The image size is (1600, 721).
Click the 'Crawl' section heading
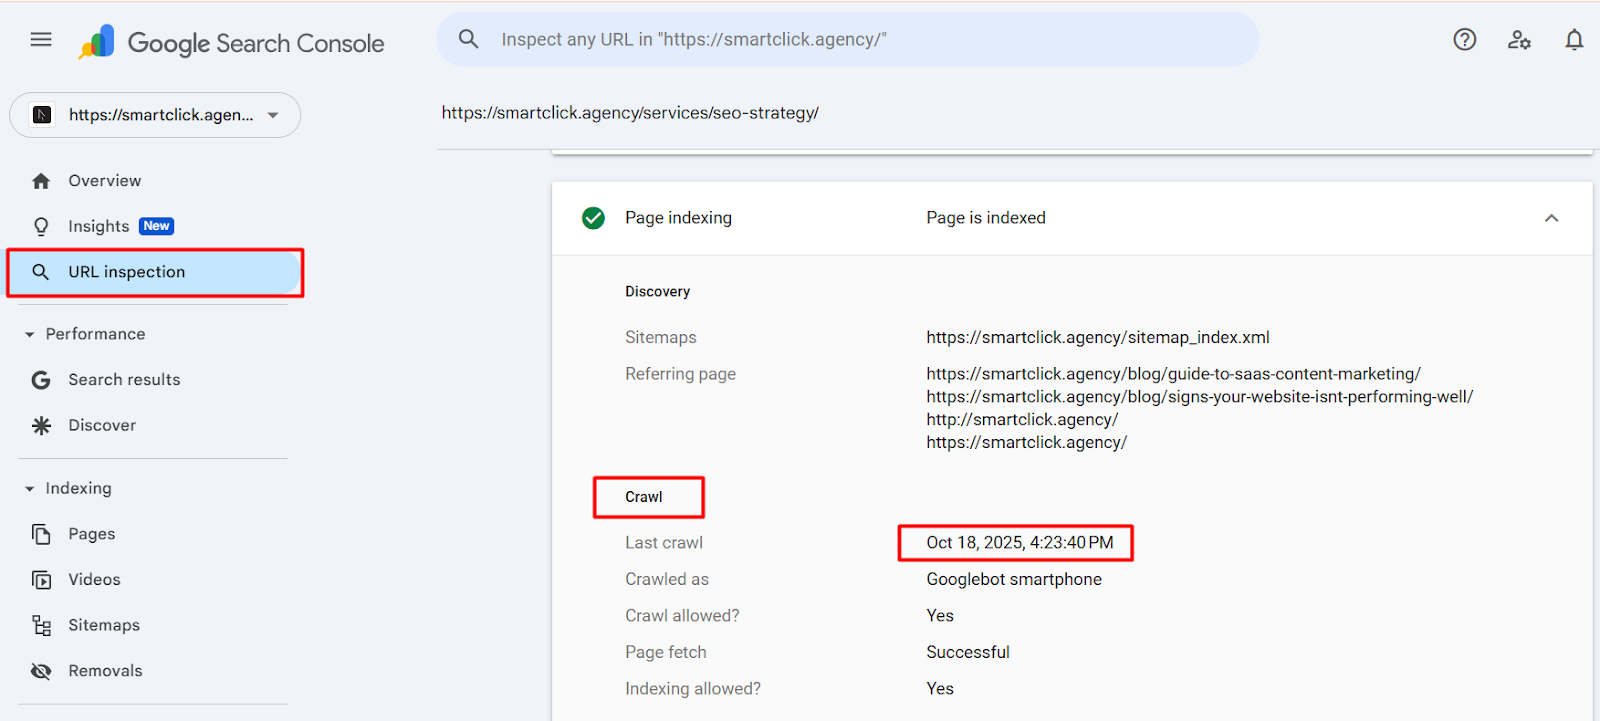pyautogui.click(x=644, y=497)
